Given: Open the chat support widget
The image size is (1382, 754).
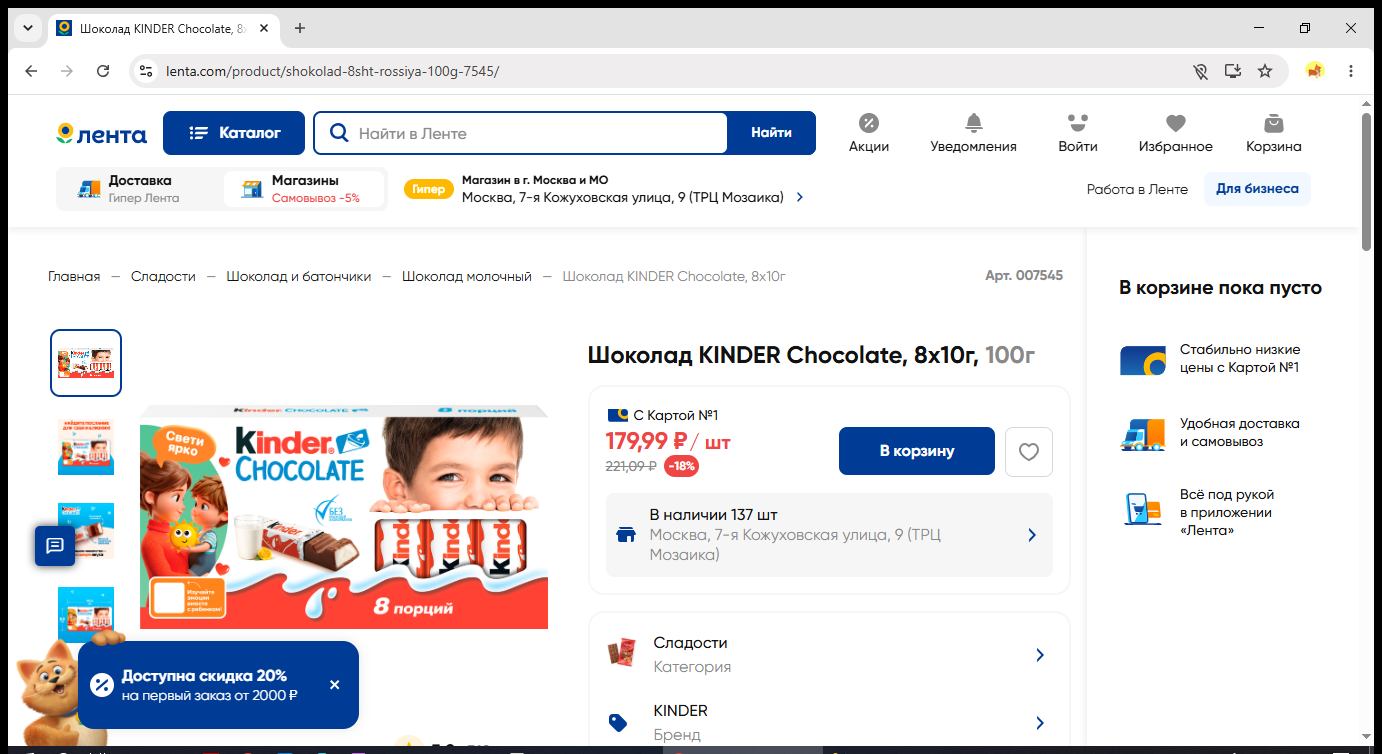Looking at the screenshot, I should point(55,546).
